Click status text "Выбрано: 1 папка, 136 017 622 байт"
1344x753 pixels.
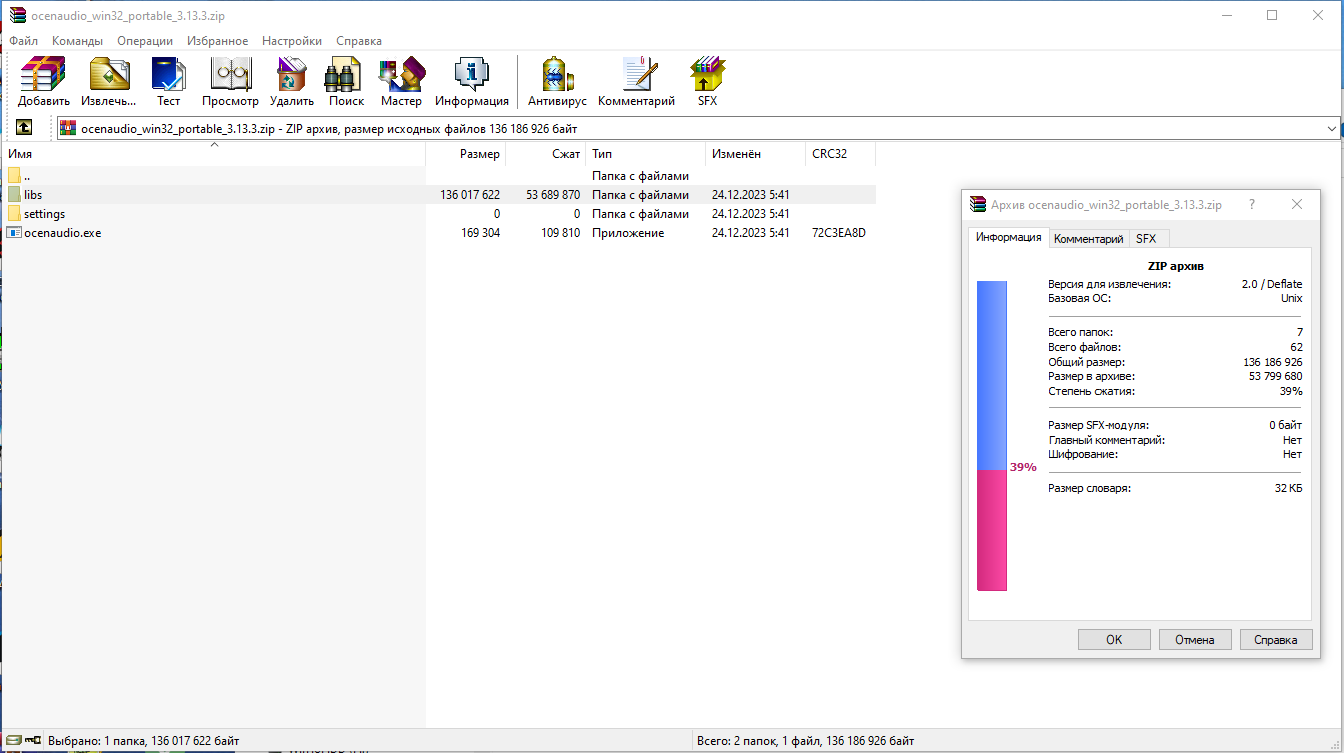tap(144, 741)
